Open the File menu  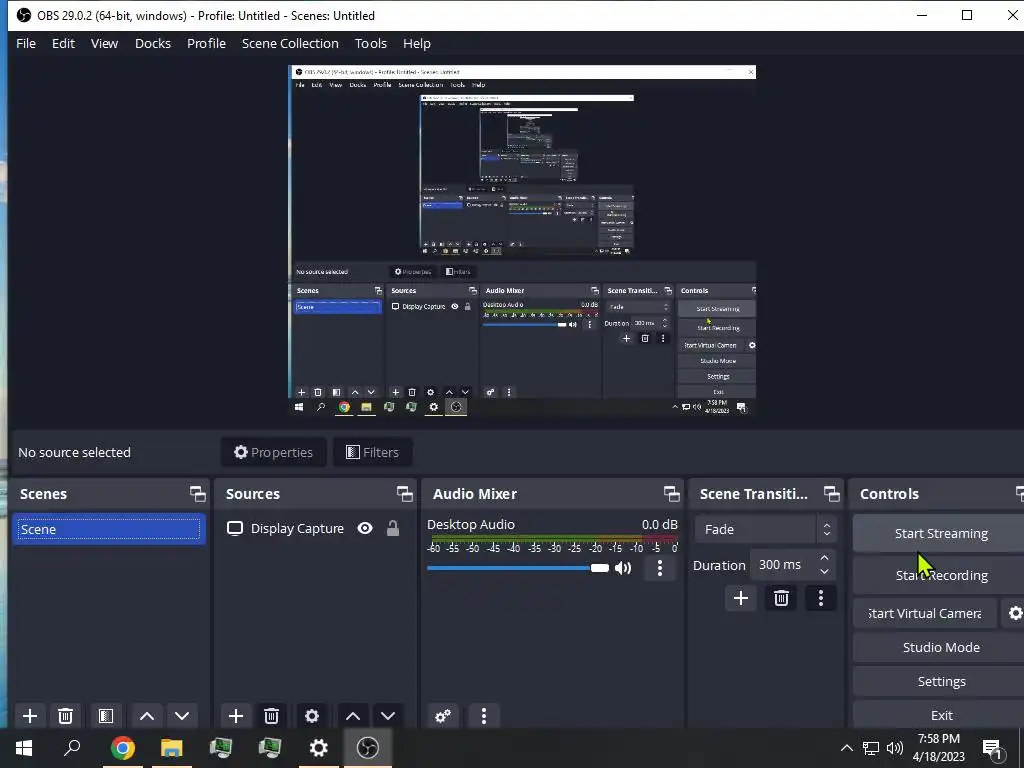[26, 44]
